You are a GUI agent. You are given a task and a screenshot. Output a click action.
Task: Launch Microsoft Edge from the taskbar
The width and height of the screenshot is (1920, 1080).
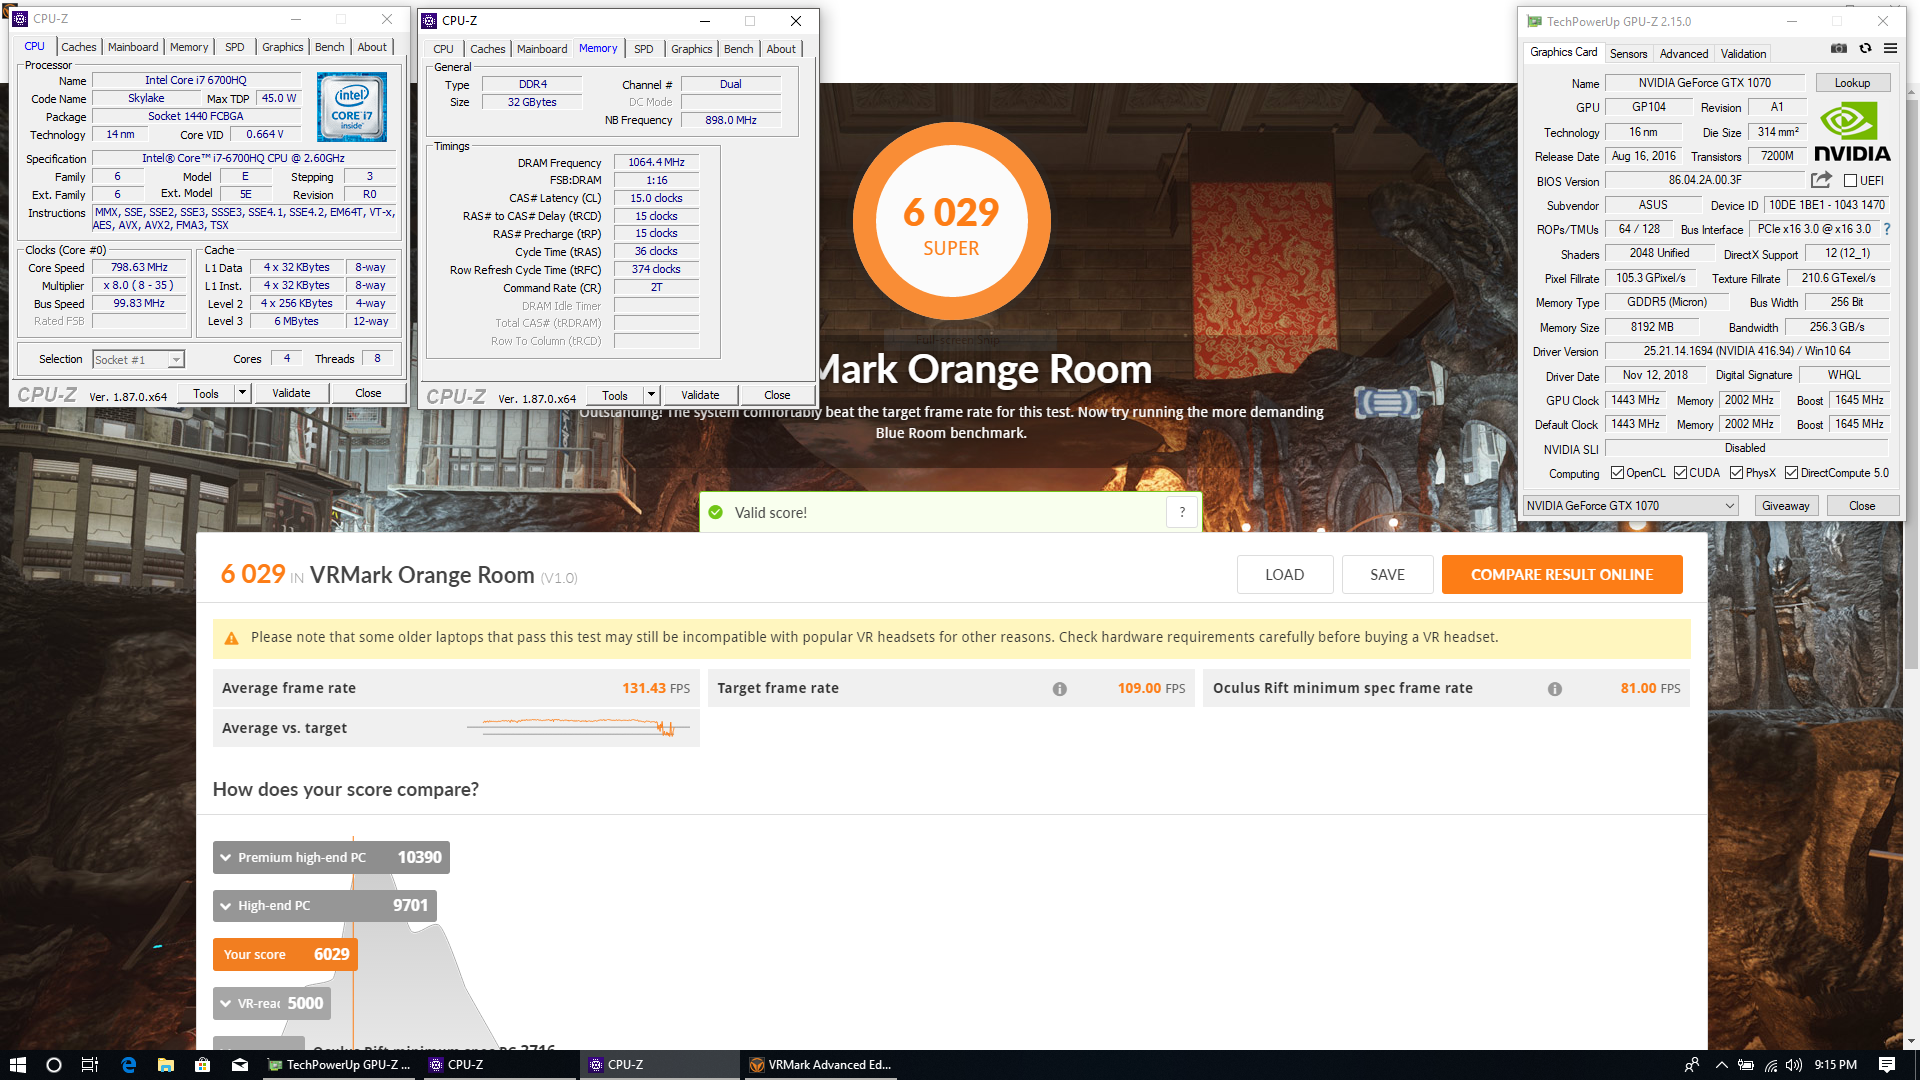[x=128, y=1065]
